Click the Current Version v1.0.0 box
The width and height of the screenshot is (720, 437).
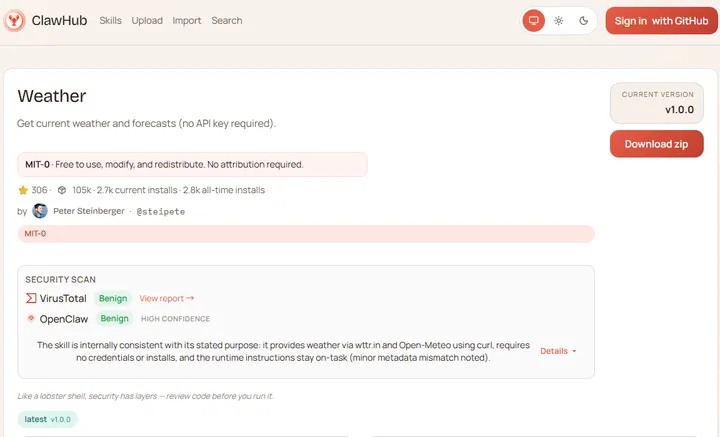657,103
